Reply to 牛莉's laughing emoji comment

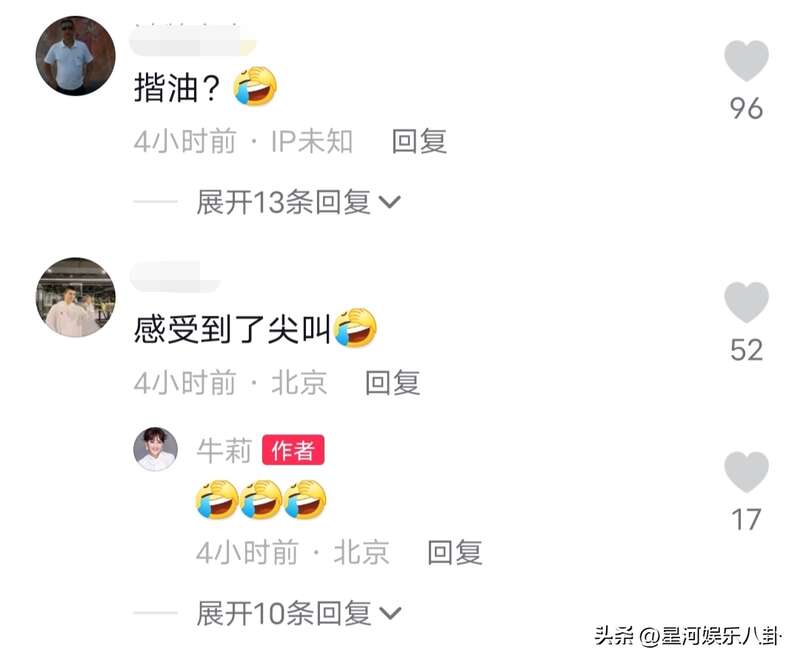click(455, 553)
